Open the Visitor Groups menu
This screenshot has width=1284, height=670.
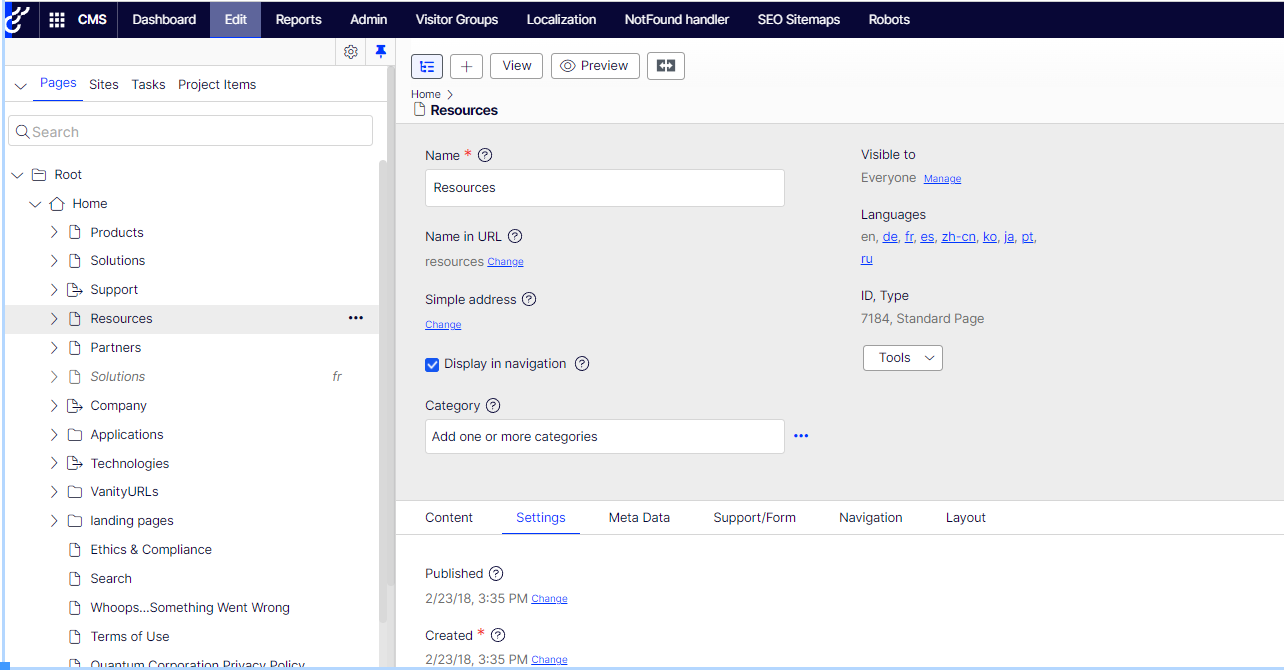(x=456, y=19)
